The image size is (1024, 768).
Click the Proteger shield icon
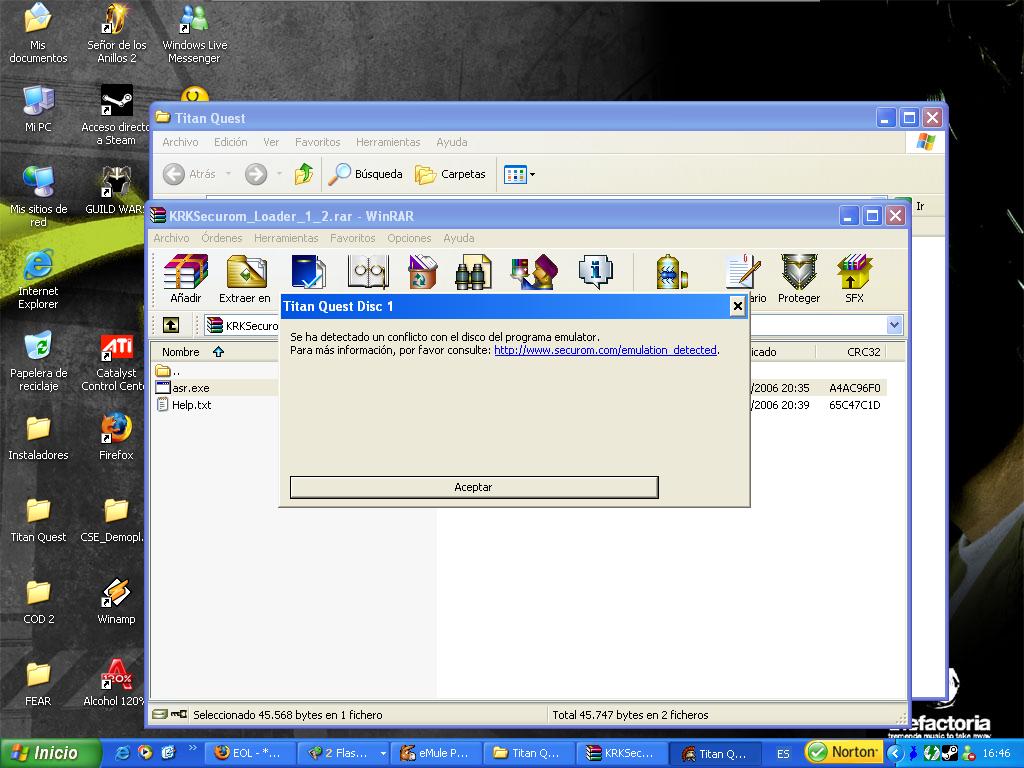coord(799,278)
